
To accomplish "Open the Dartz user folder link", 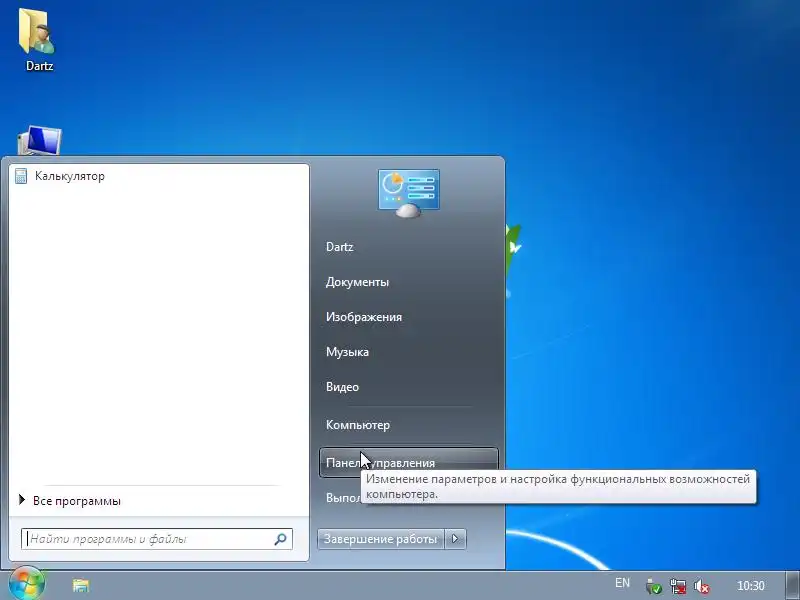I will point(408,247).
